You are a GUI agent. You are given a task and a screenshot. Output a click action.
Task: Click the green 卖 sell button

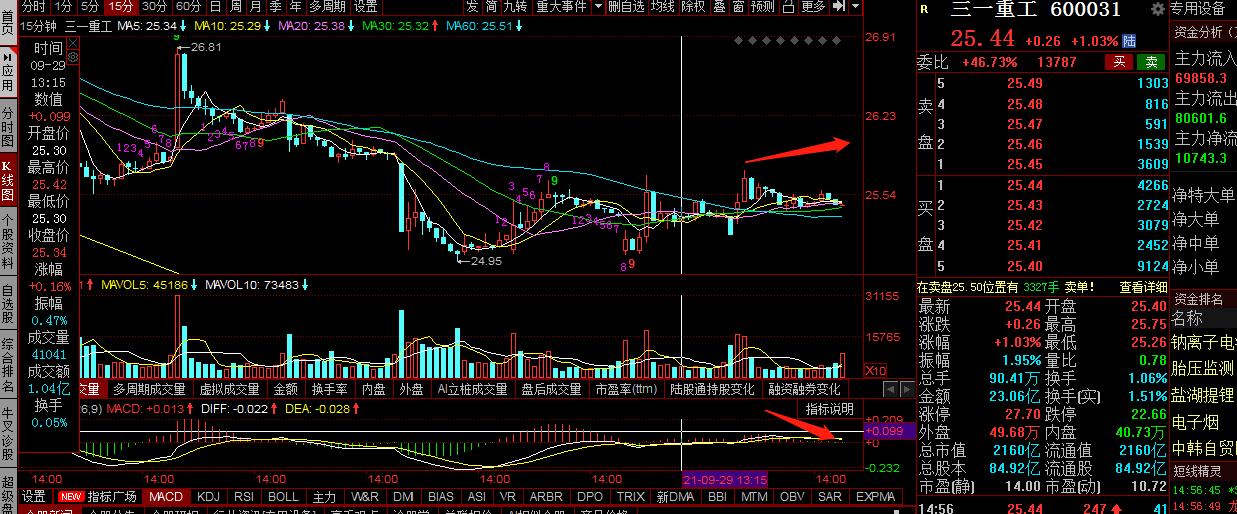point(1150,62)
